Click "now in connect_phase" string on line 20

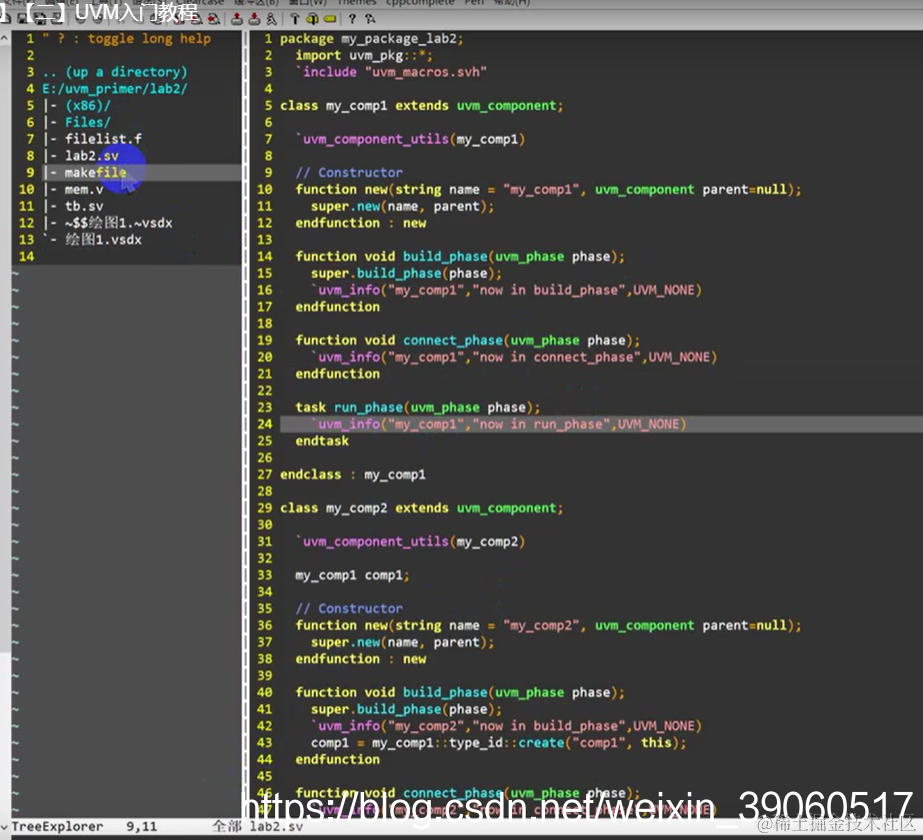click(556, 357)
